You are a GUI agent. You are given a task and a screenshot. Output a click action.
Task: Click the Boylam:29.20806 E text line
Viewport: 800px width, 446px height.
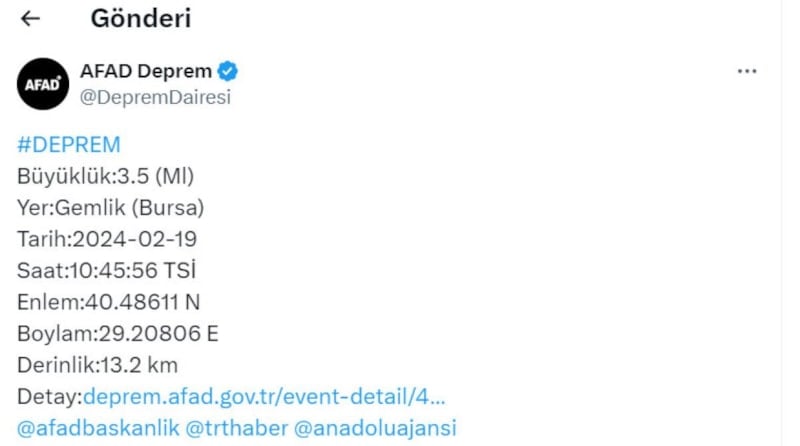pos(117,334)
